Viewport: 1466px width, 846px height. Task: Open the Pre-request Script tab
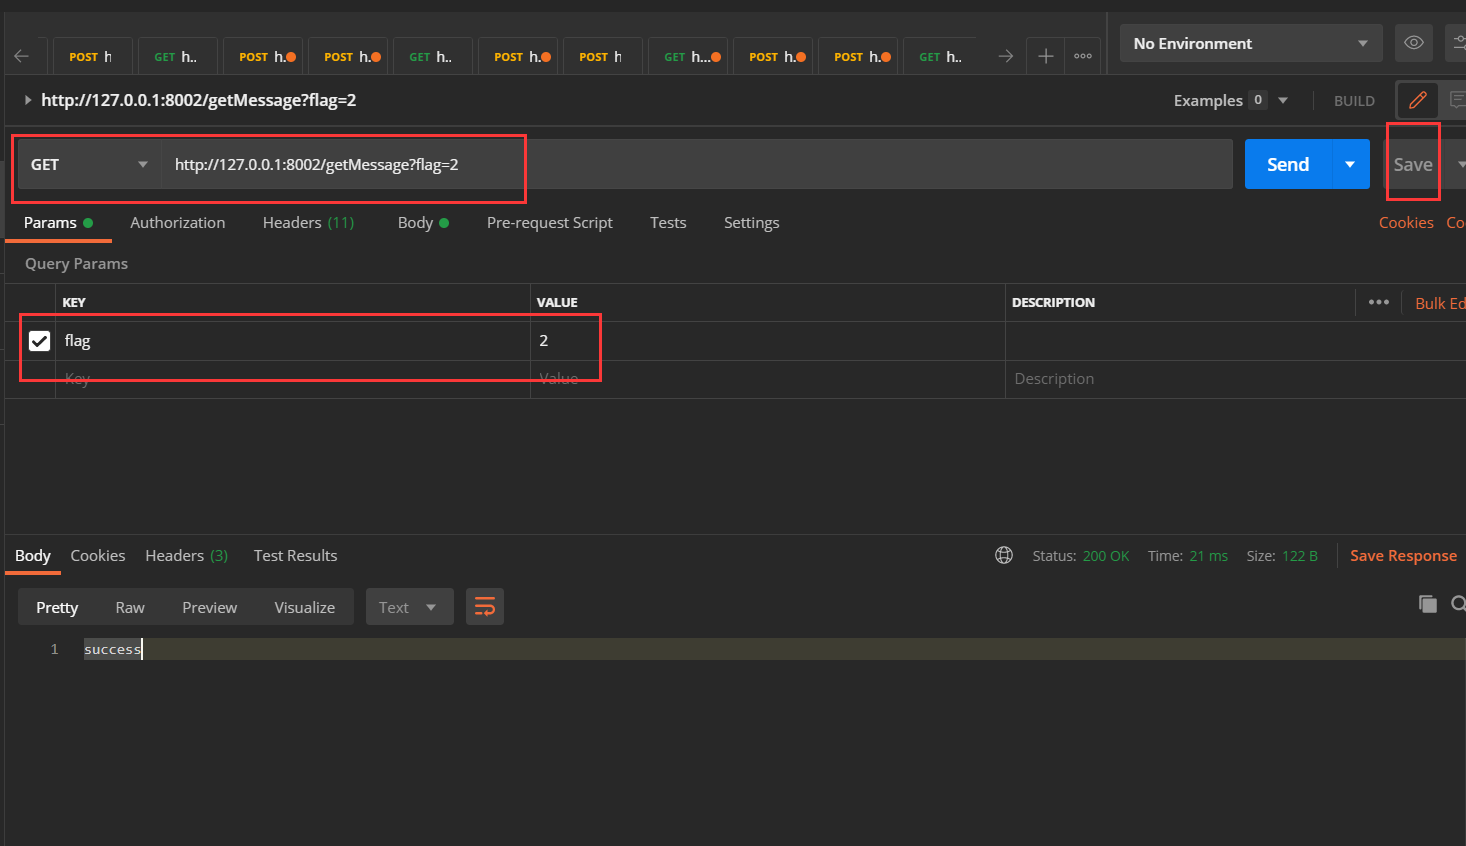point(549,222)
